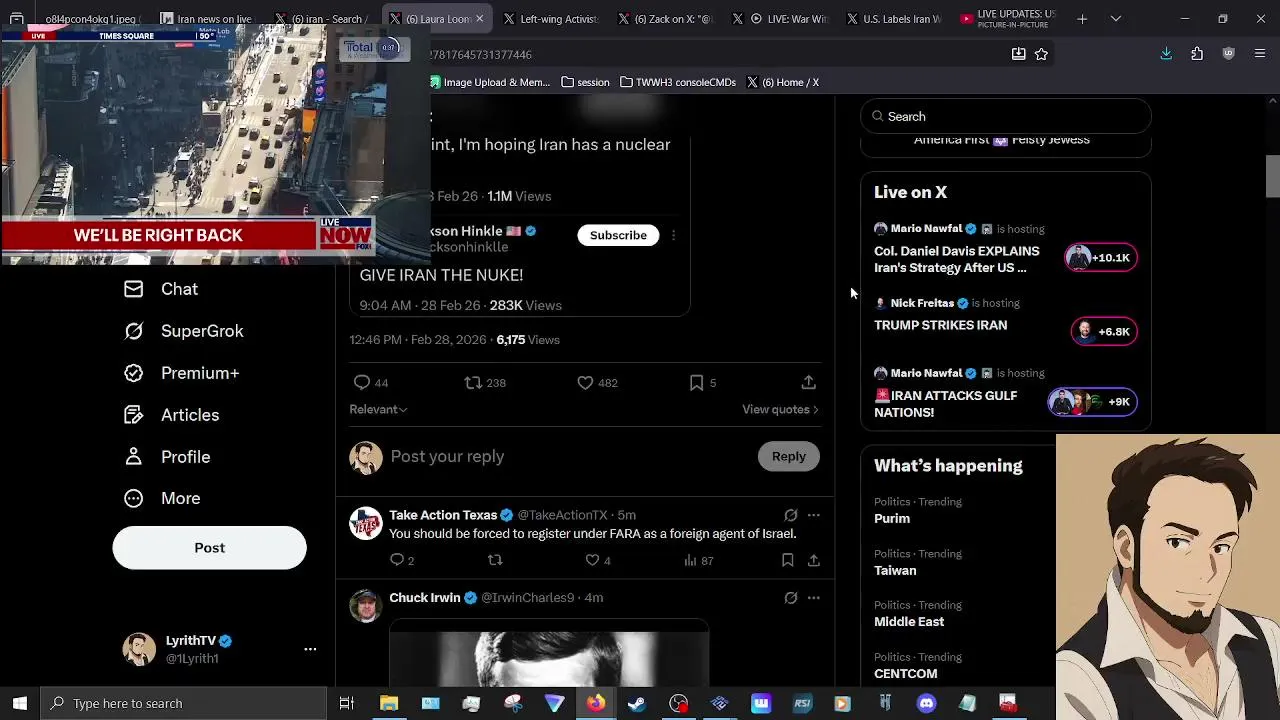1280x720 pixels.
Task: Go to Articles in sidebar
Action: click(x=171, y=415)
